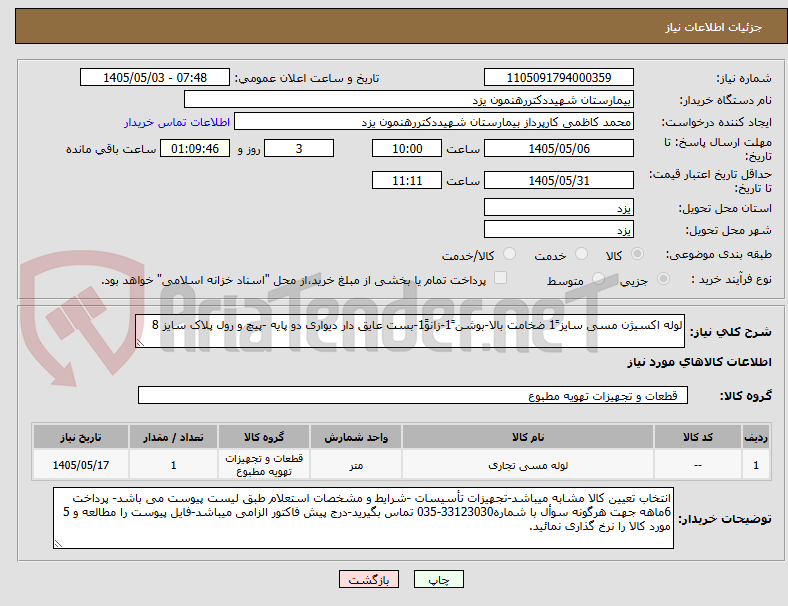Click delivery province field یزد
The height and width of the screenshot is (606, 788).
pos(559,208)
